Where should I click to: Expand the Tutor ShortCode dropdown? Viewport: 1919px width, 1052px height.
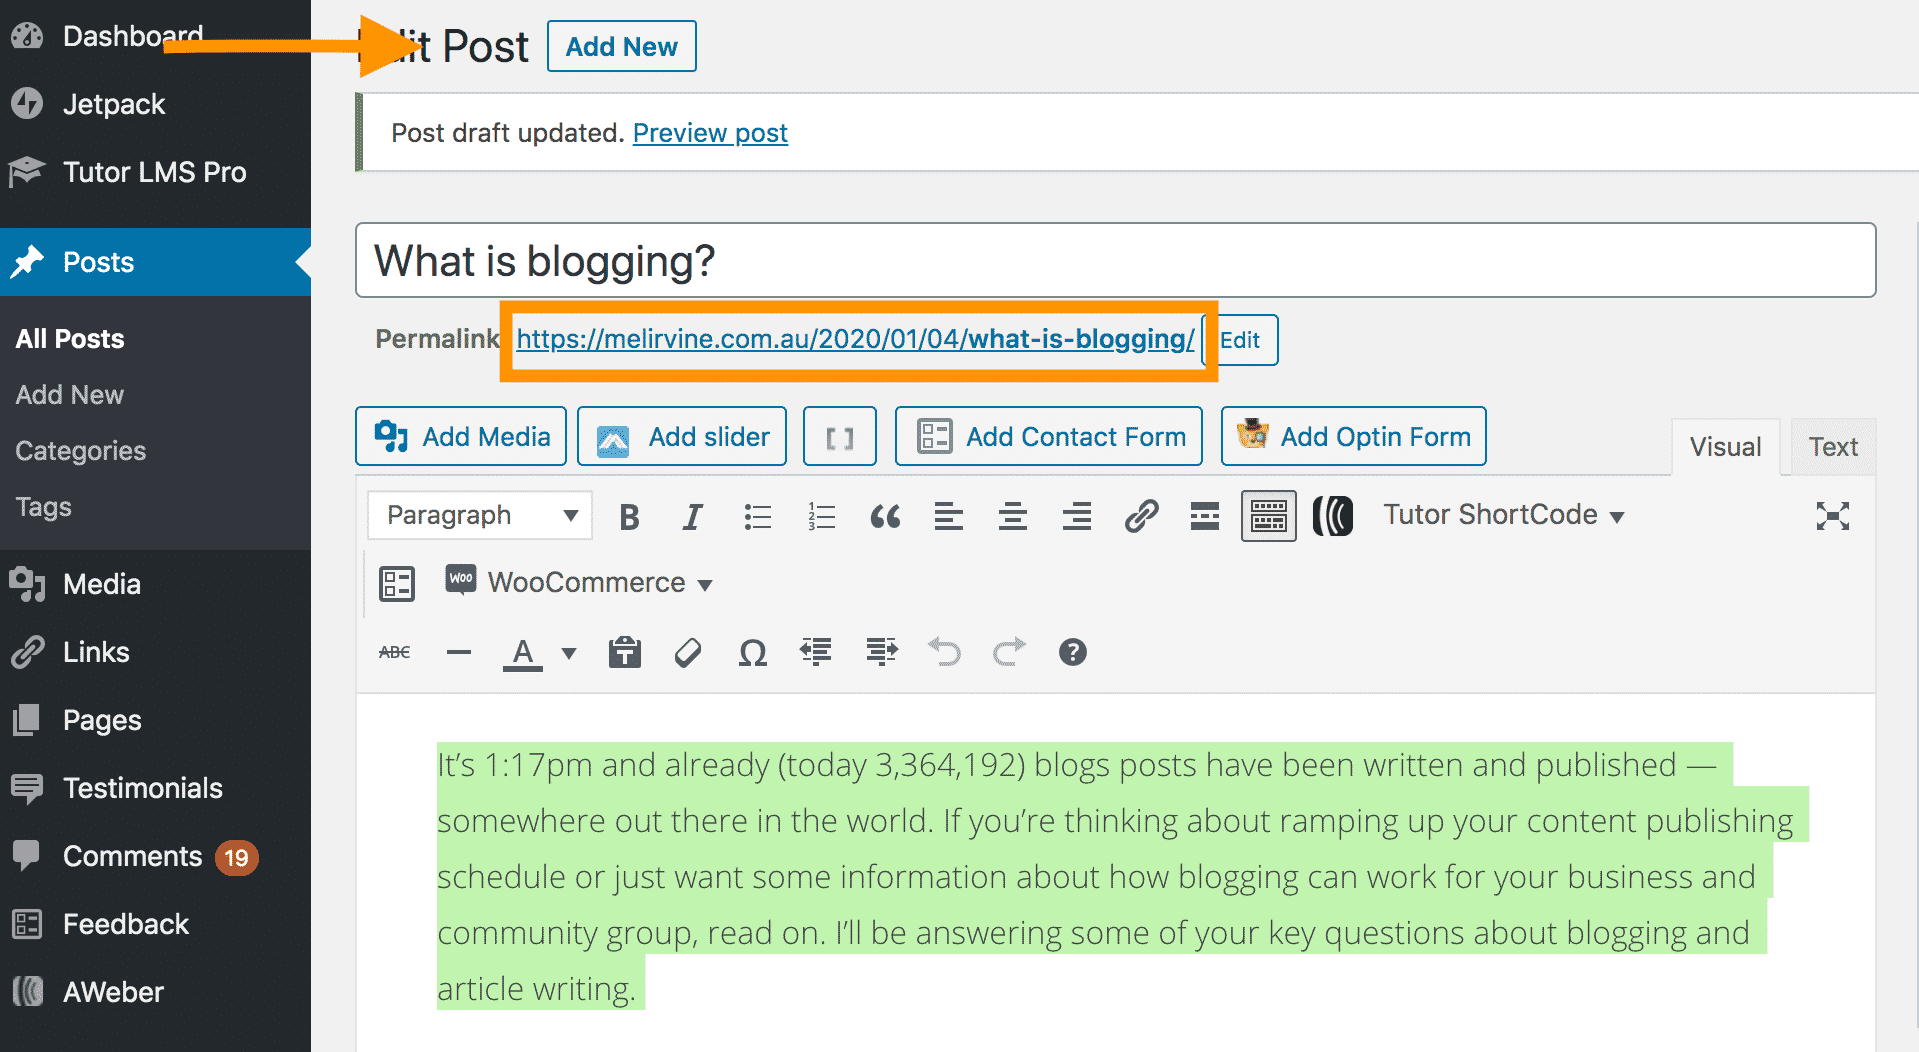tap(1502, 515)
